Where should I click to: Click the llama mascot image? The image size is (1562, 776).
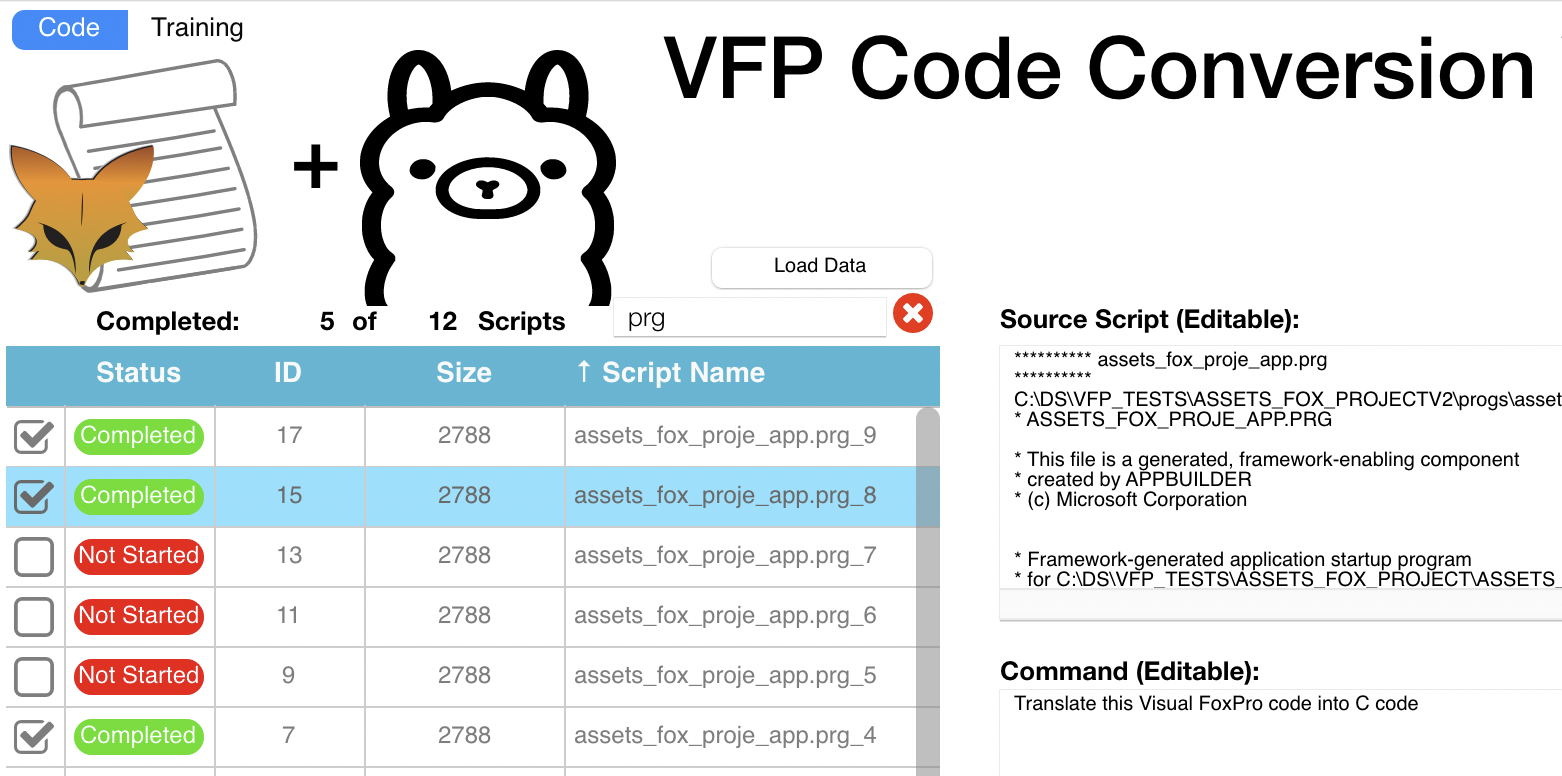pos(487,180)
